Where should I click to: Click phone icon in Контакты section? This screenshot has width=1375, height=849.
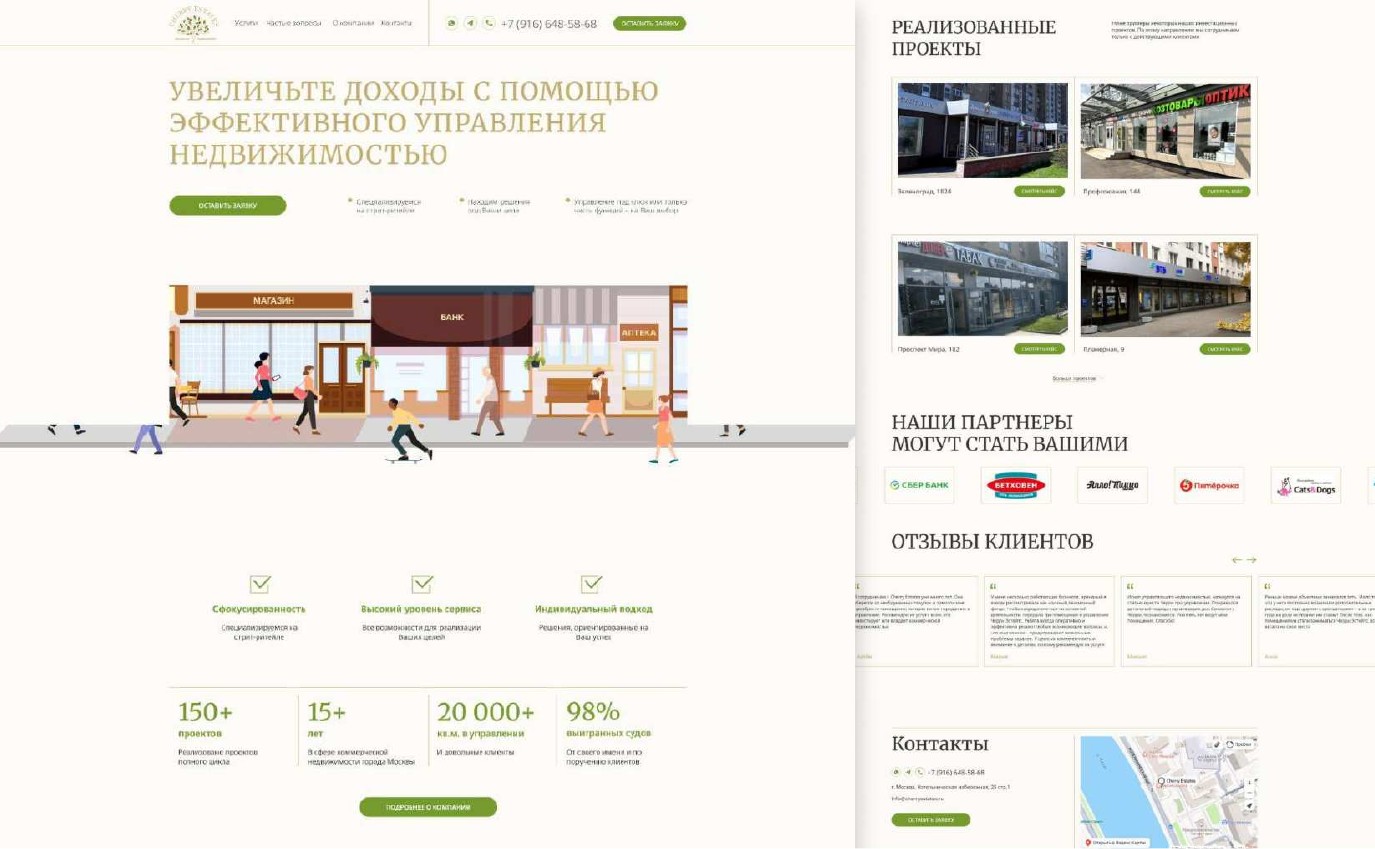tap(920, 772)
